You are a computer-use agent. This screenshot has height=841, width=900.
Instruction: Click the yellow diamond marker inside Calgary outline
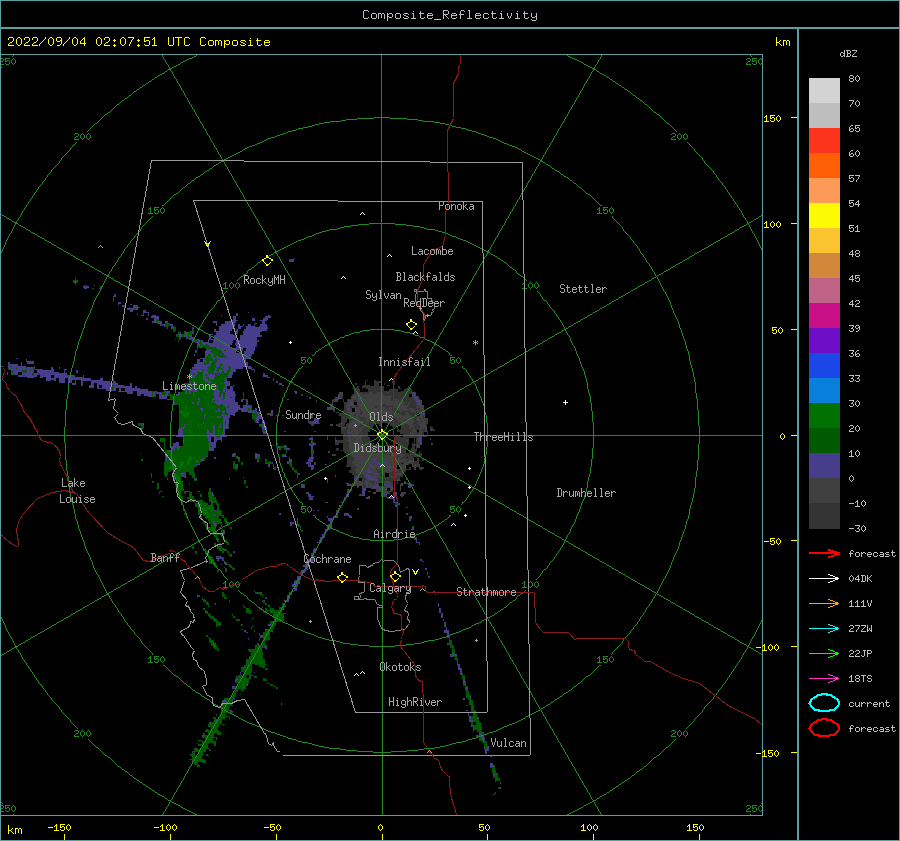coord(395,576)
